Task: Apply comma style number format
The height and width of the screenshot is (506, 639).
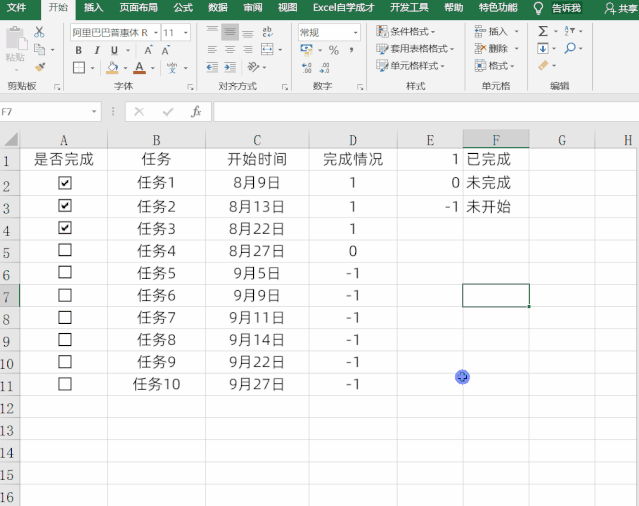Action: [351, 50]
